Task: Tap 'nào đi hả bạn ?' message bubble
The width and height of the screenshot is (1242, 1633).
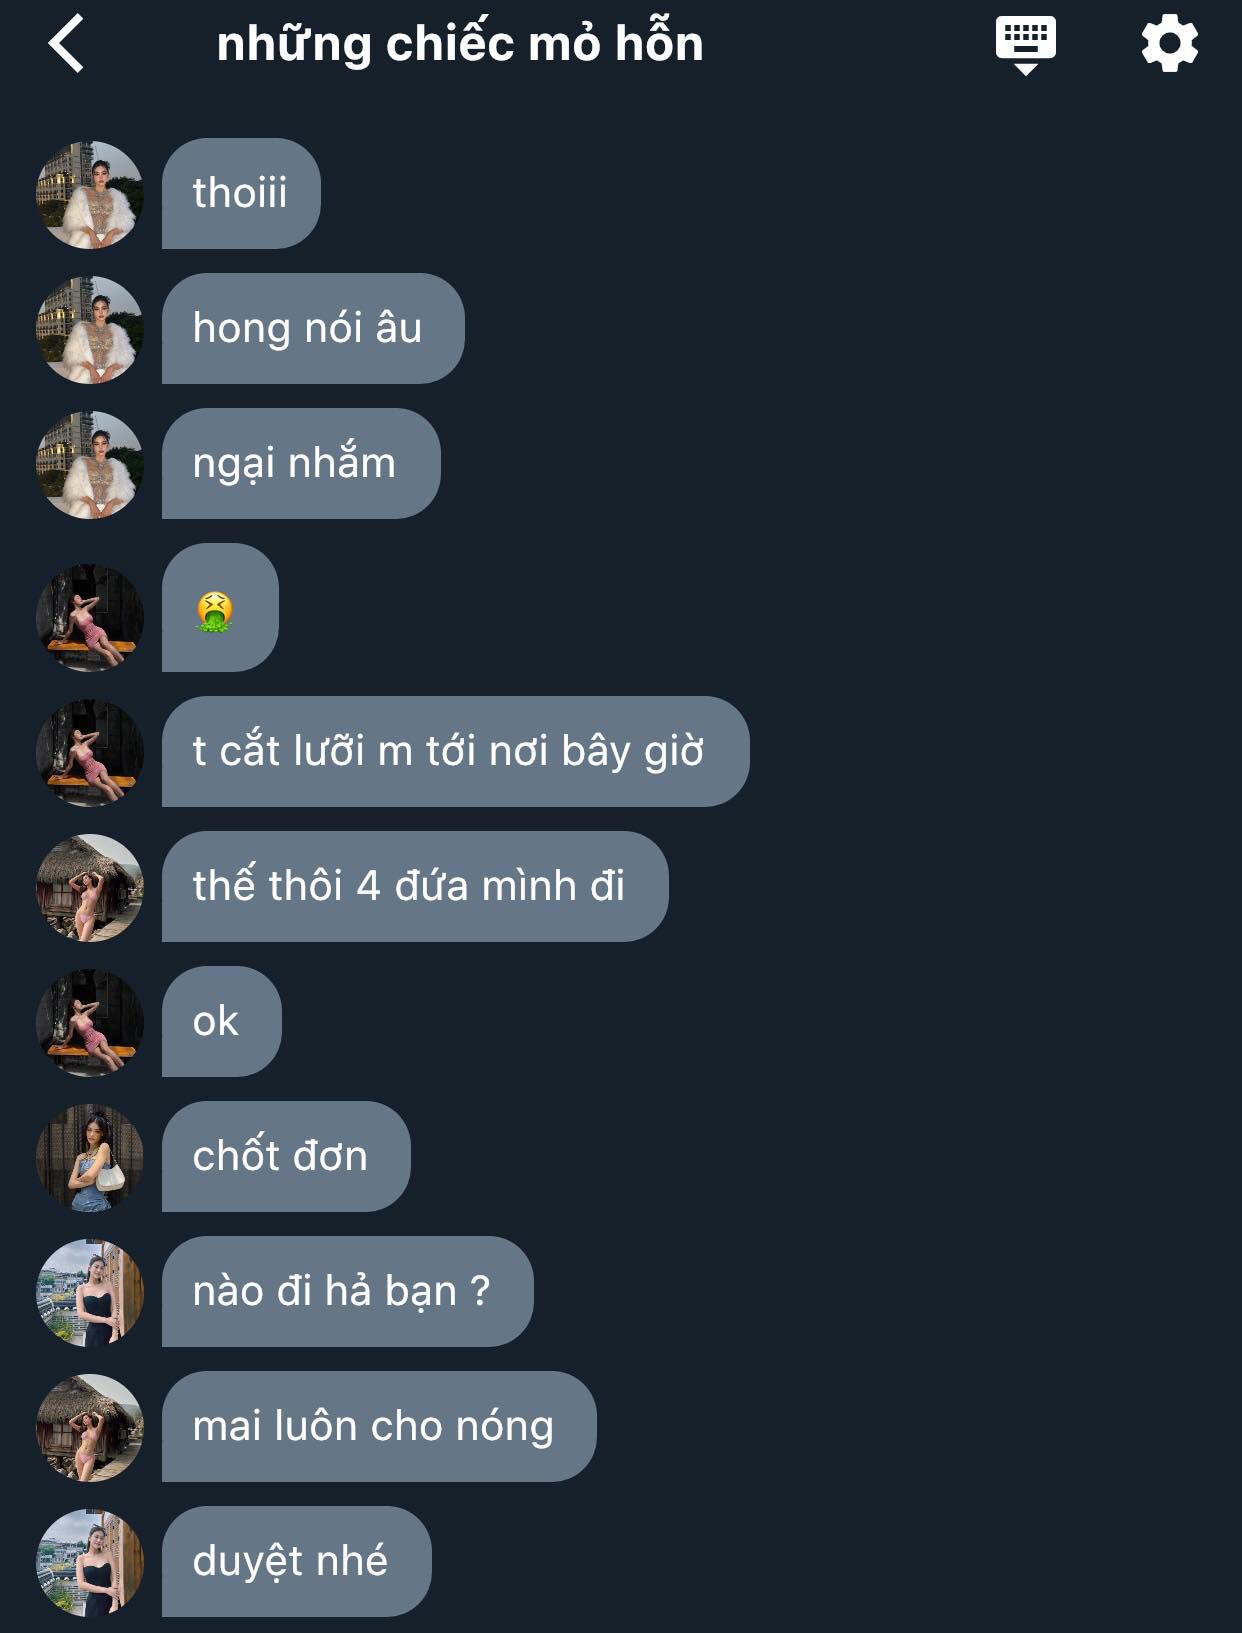Action: (x=347, y=1291)
